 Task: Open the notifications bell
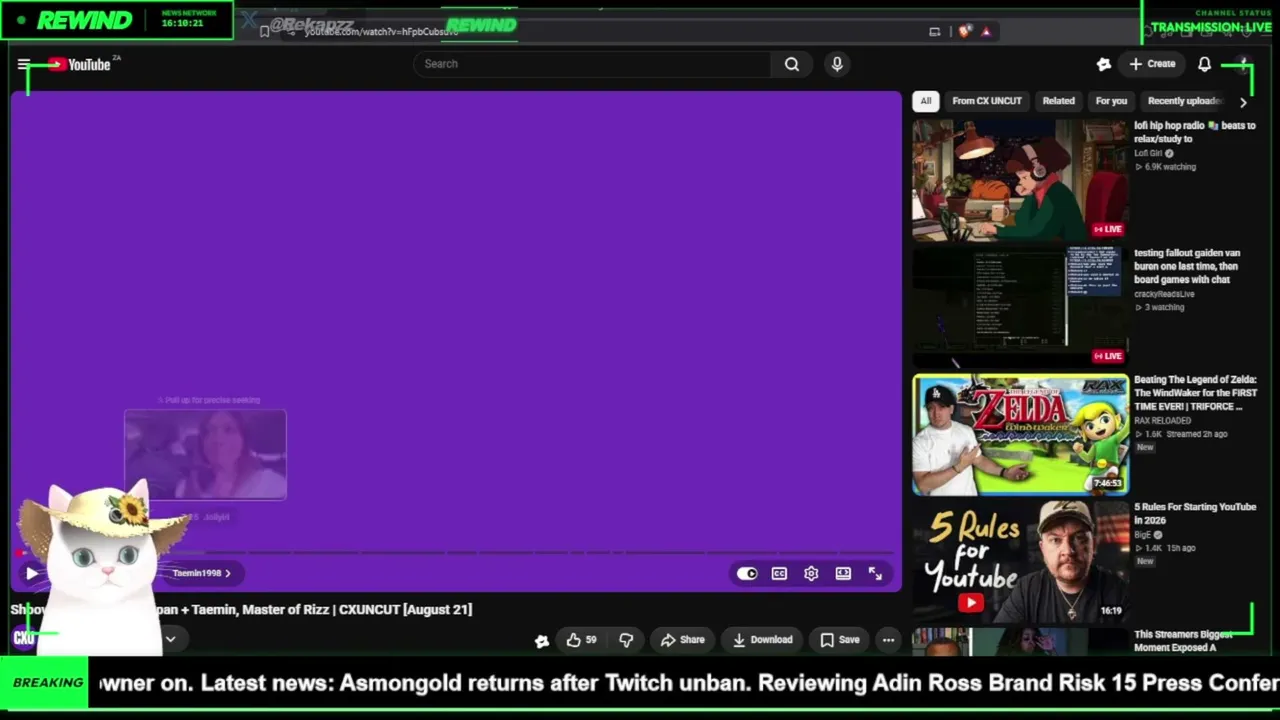click(x=1204, y=64)
